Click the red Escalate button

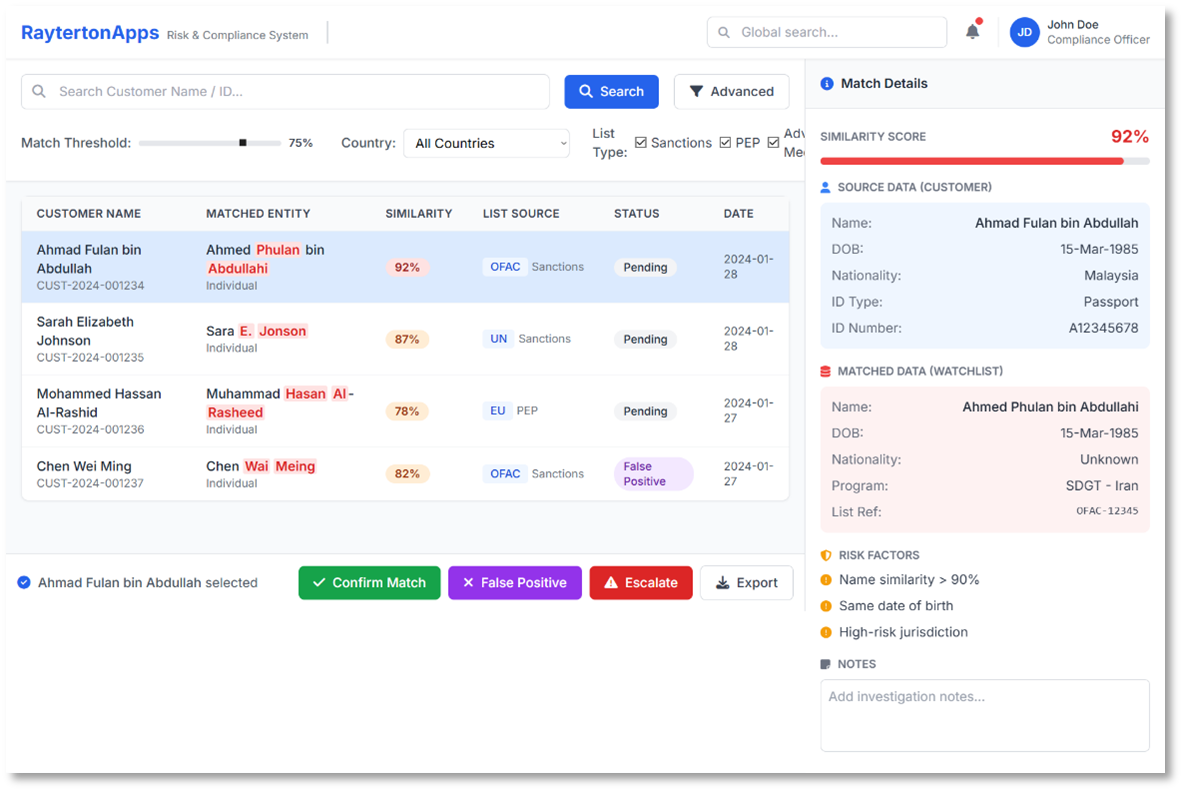tap(640, 583)
